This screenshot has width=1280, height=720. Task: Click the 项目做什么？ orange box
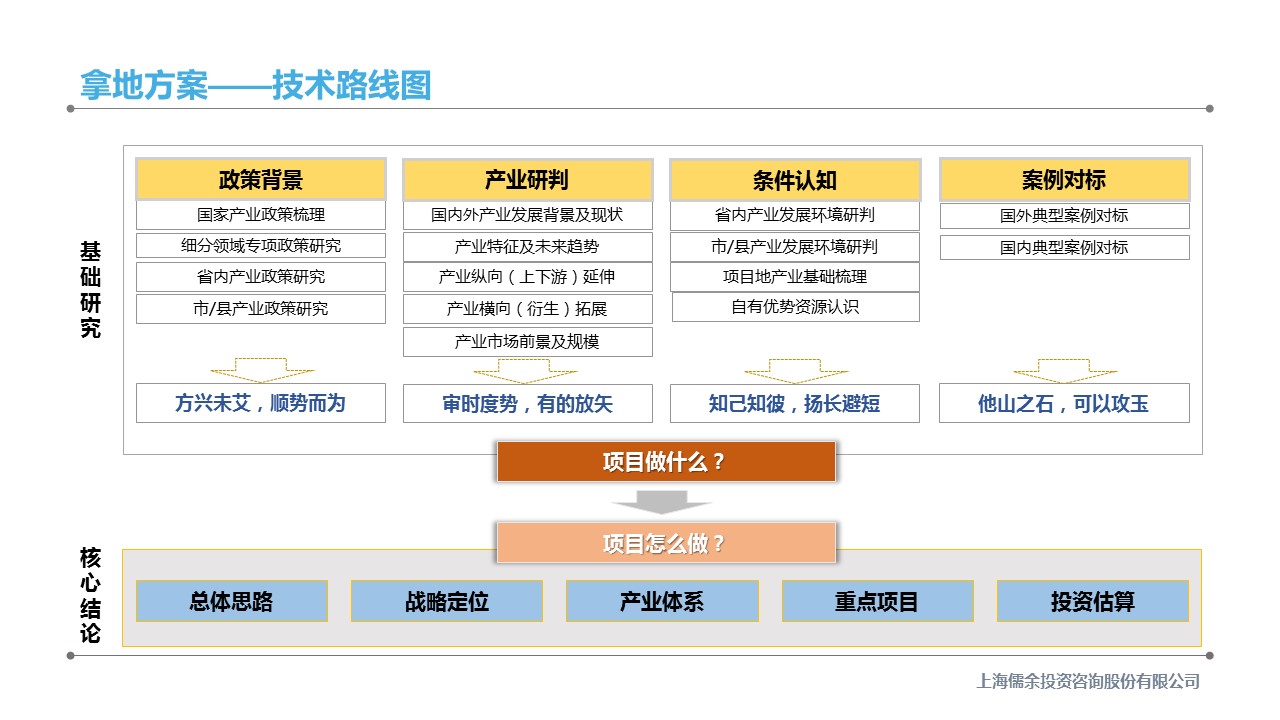(665, 462)
